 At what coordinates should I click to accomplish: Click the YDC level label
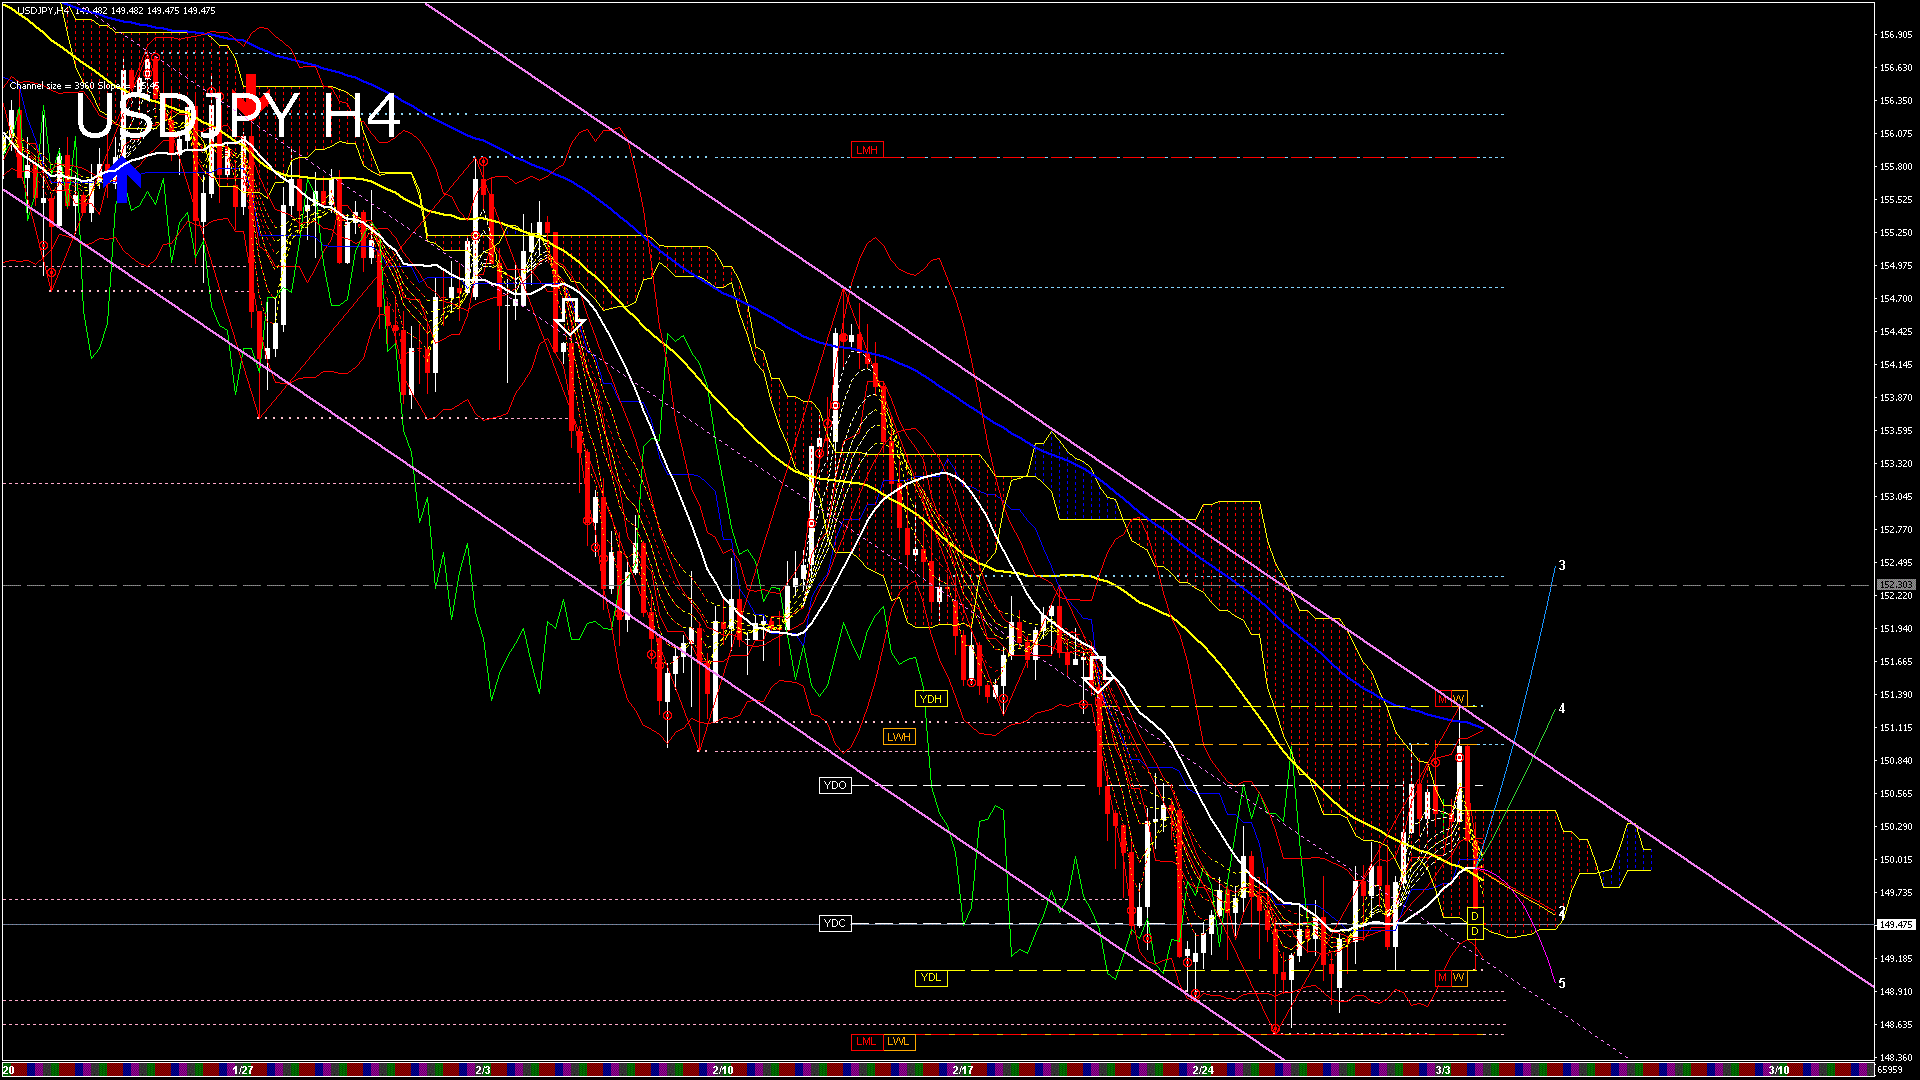coord(835,923)
